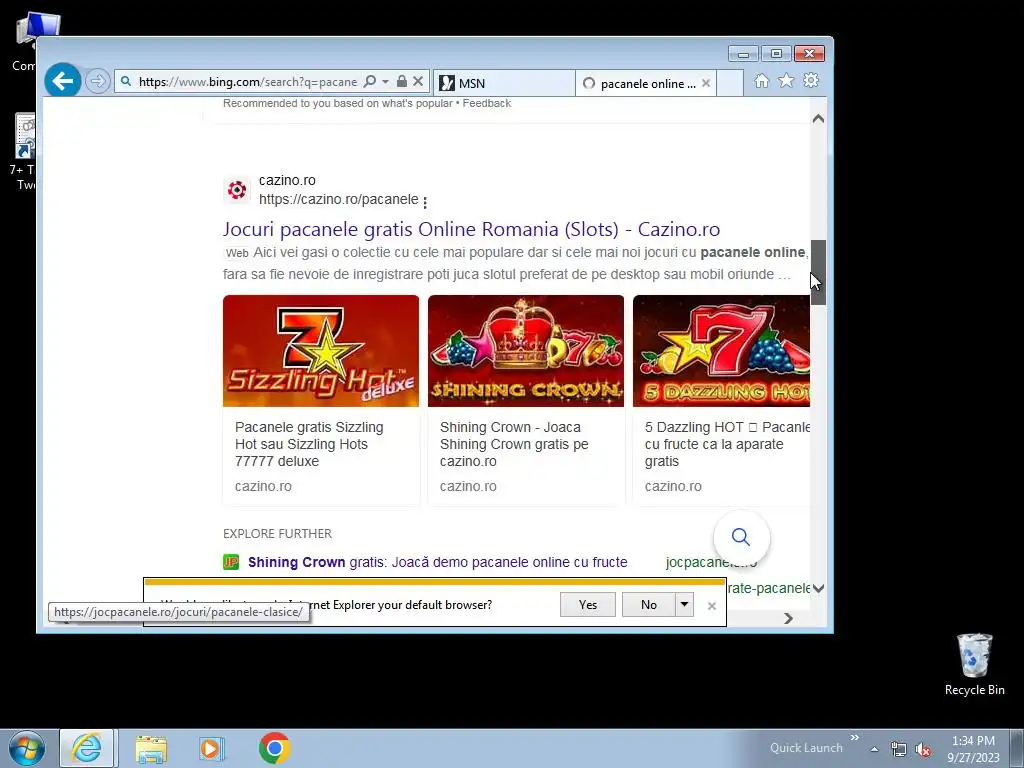Open the three-dot menu beside cazino.ro URL

pos(425,202)
